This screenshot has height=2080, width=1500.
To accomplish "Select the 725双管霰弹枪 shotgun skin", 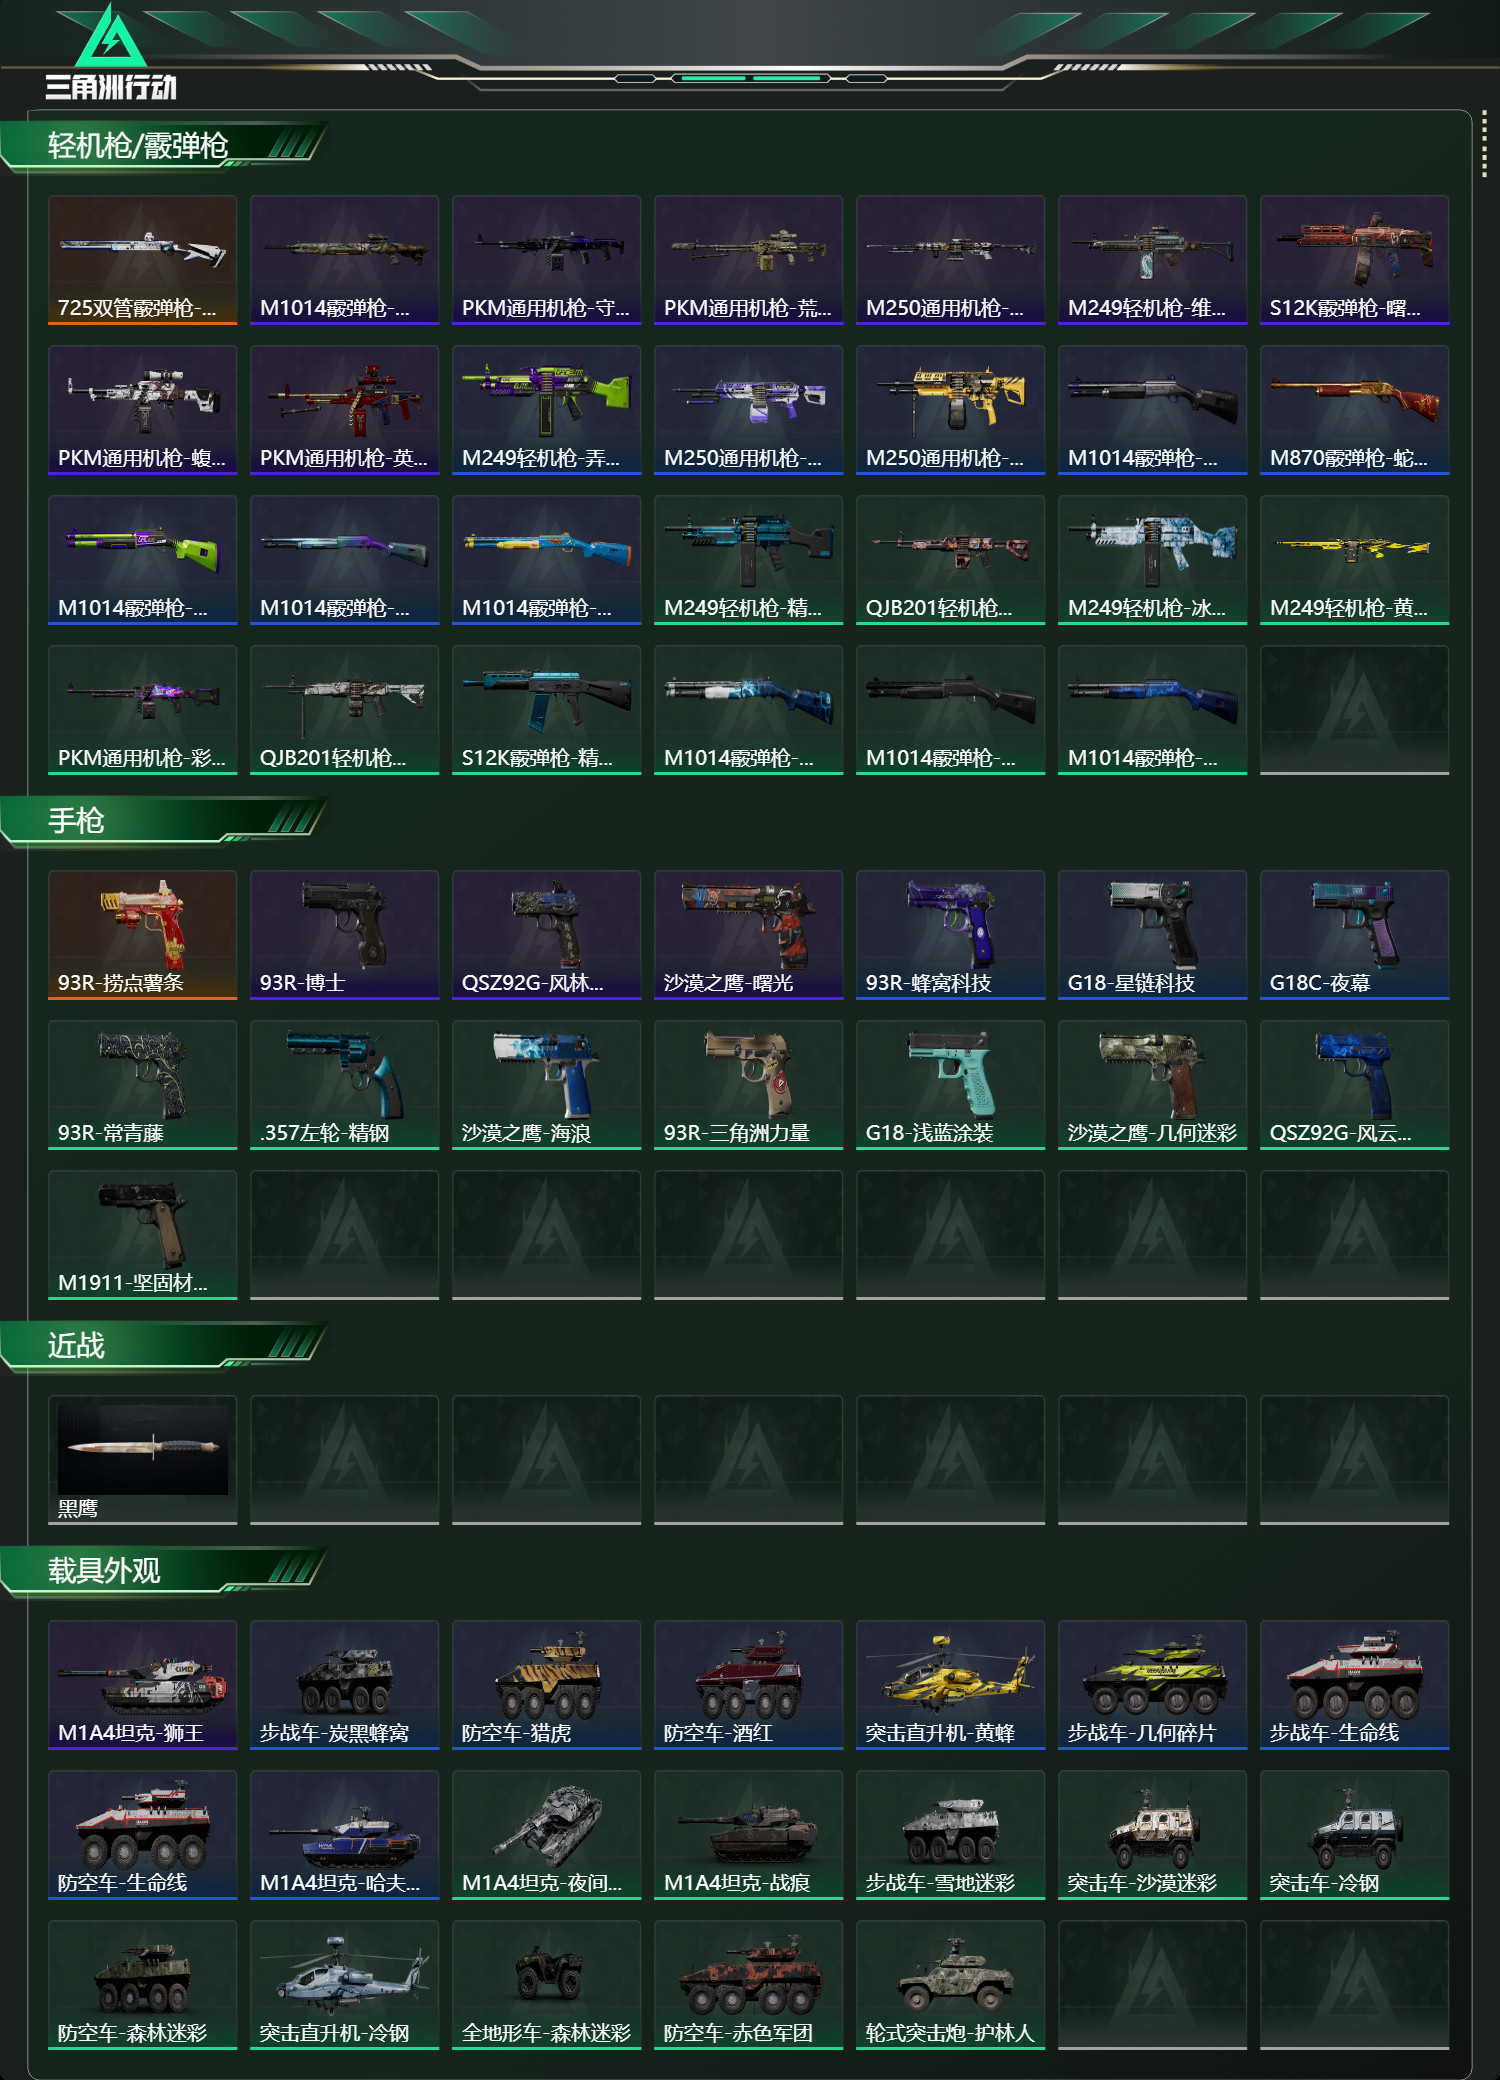I will click(142, 260).
